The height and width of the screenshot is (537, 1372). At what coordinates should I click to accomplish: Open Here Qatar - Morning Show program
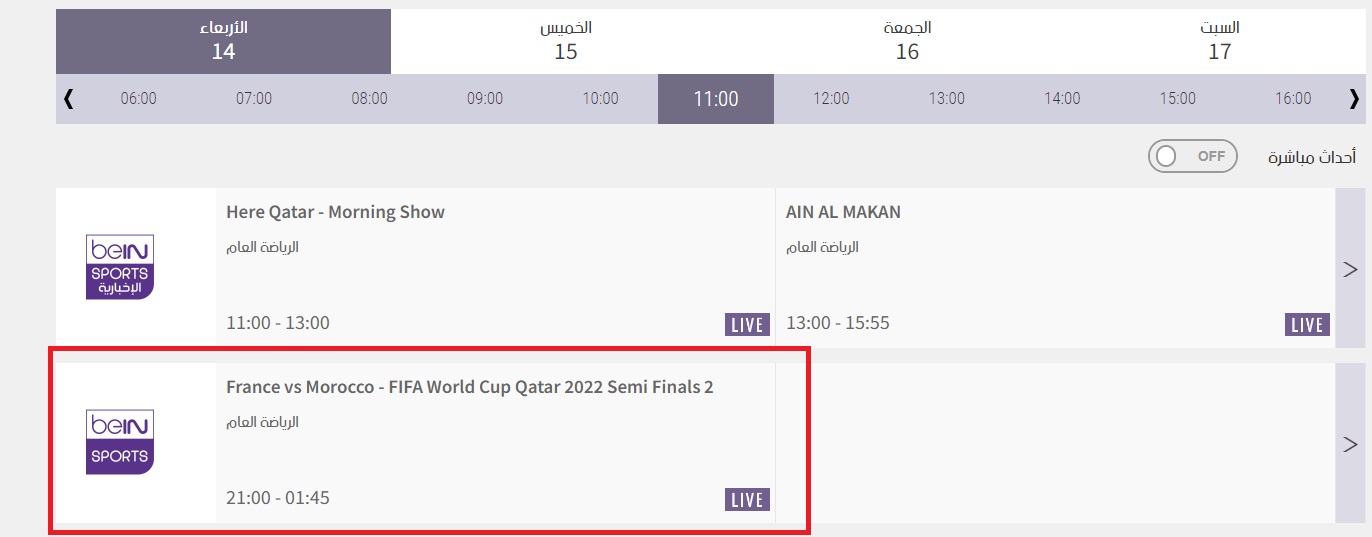[335, 212]
